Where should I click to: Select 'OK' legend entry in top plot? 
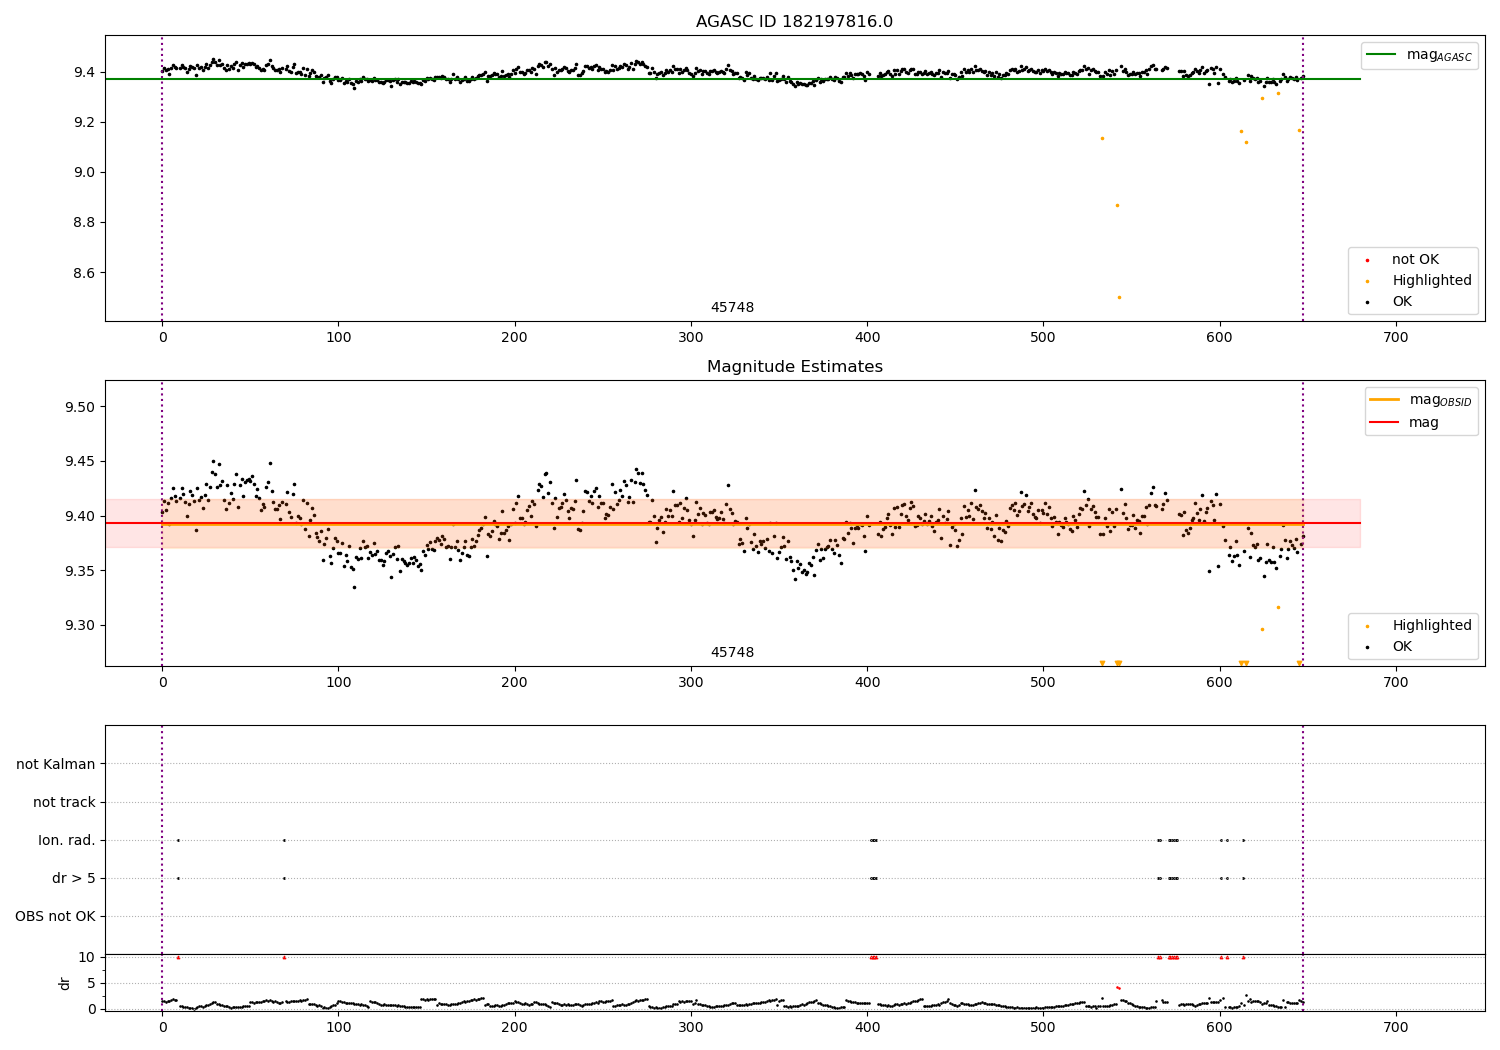(x=1402, y=302)
